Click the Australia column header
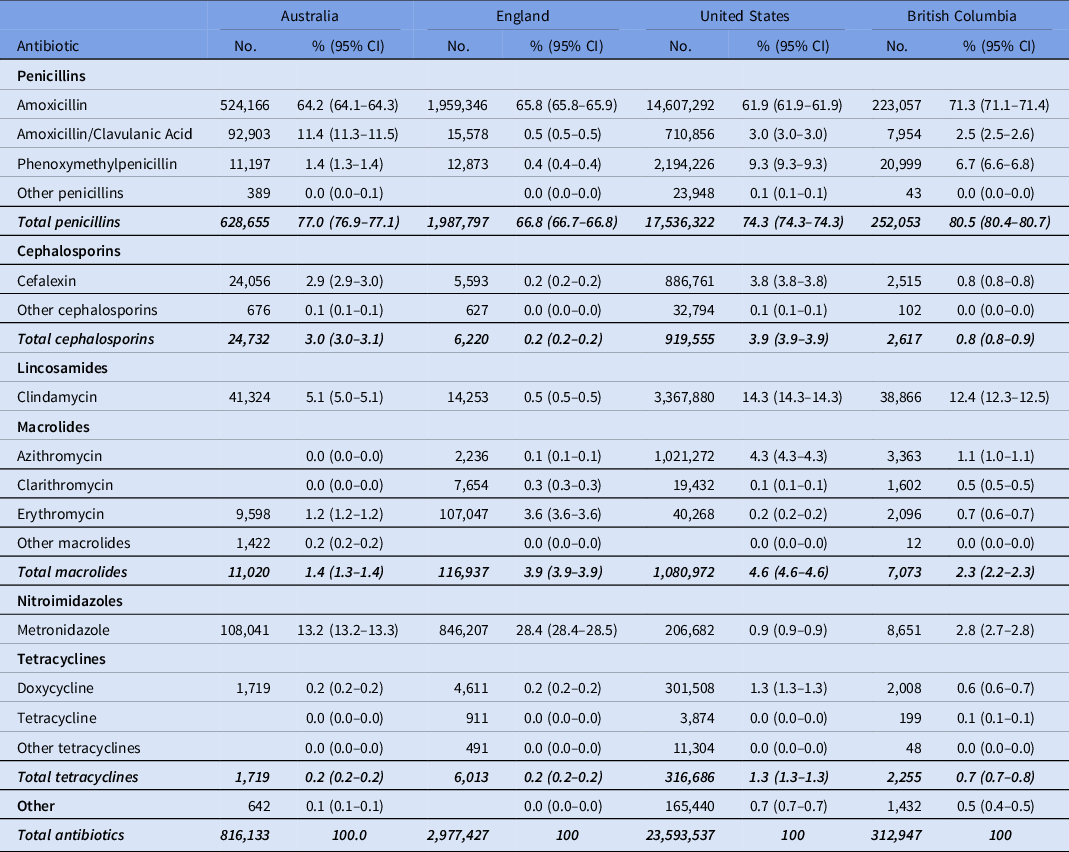 click(309, 16)
